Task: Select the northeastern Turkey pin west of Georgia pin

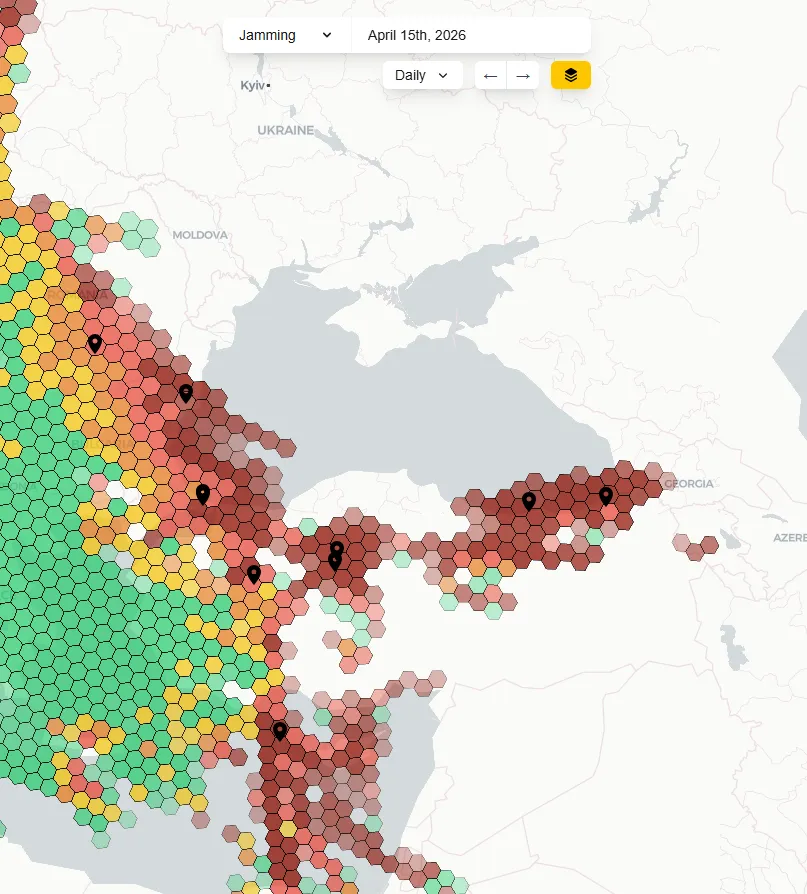Action: tap(529, 501)
